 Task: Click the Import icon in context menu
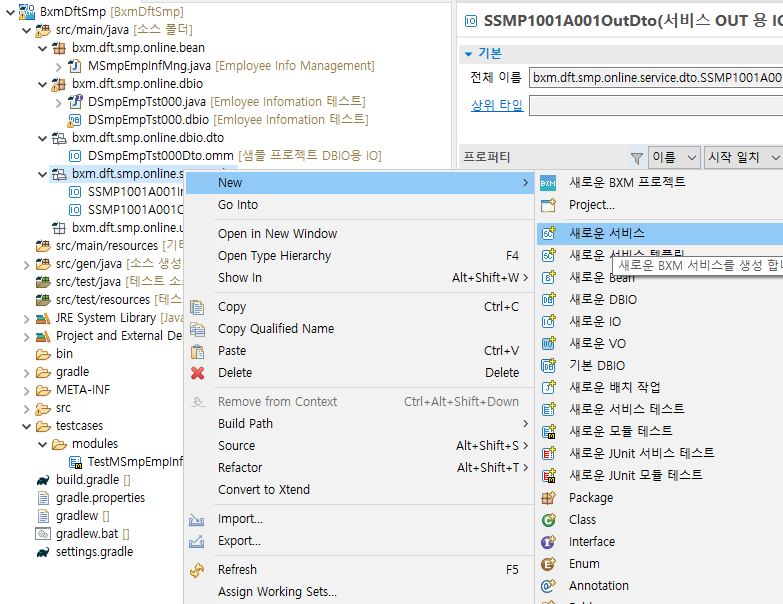pos(198,519)
